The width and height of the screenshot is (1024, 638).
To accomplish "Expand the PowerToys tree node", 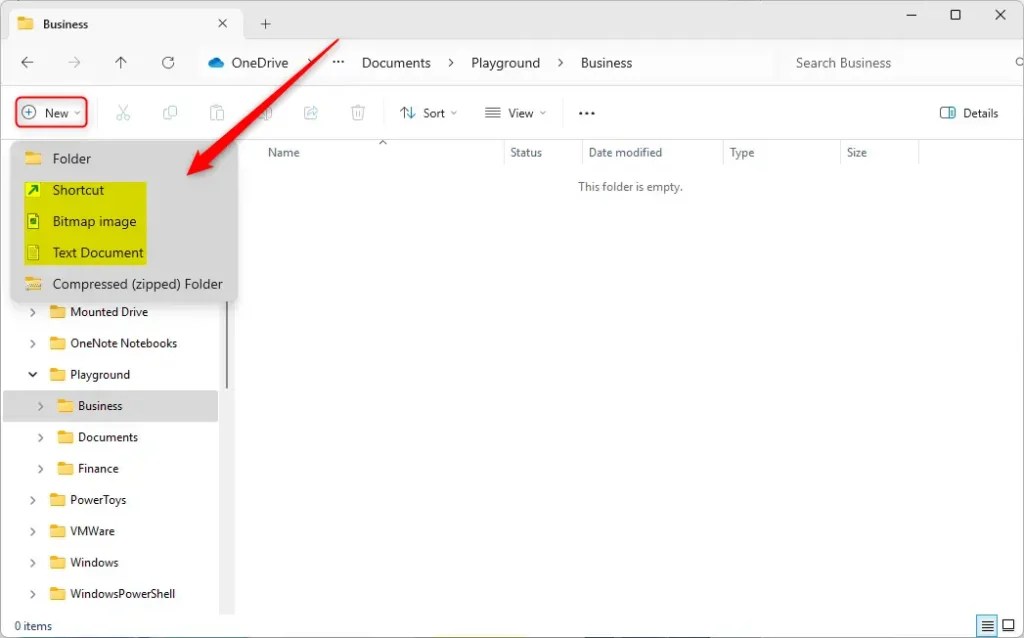I will pos(33,500).
